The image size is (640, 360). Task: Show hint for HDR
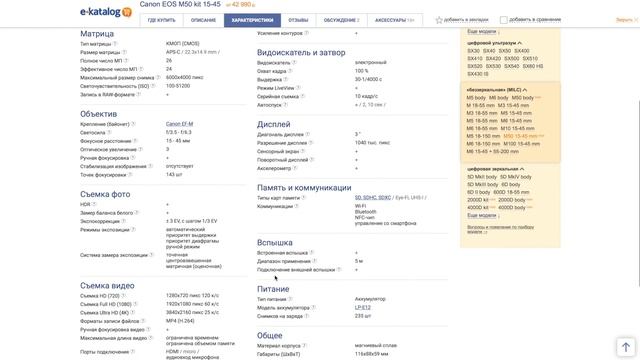tap(94, 204)
